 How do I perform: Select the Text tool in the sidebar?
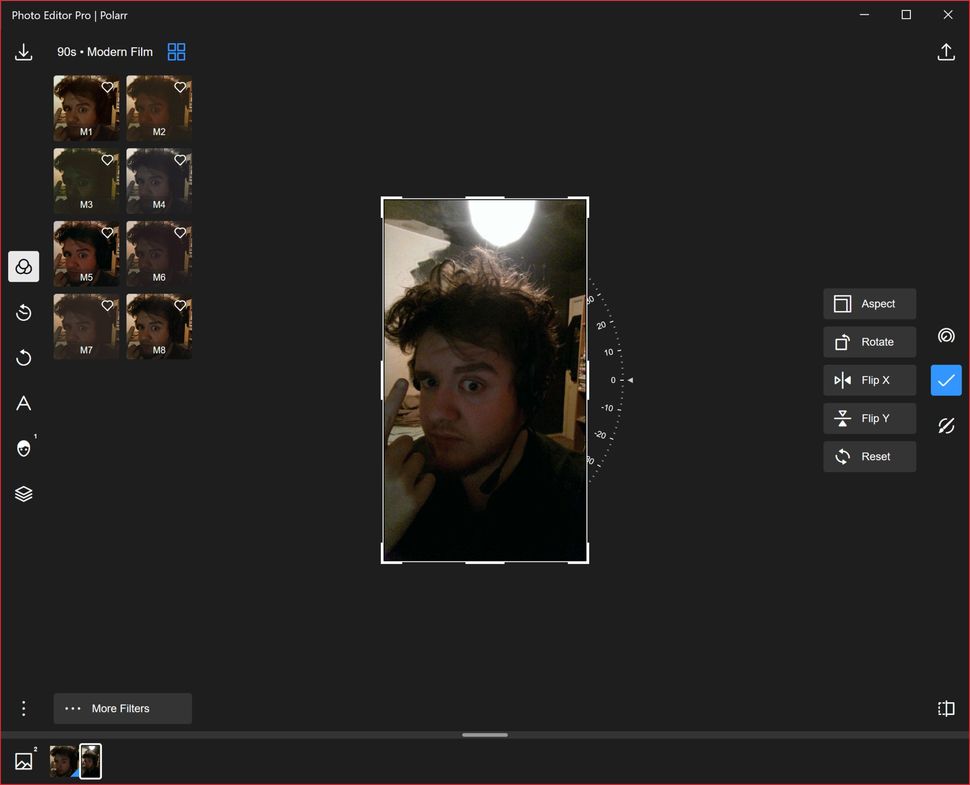click(x=23, y=403)
